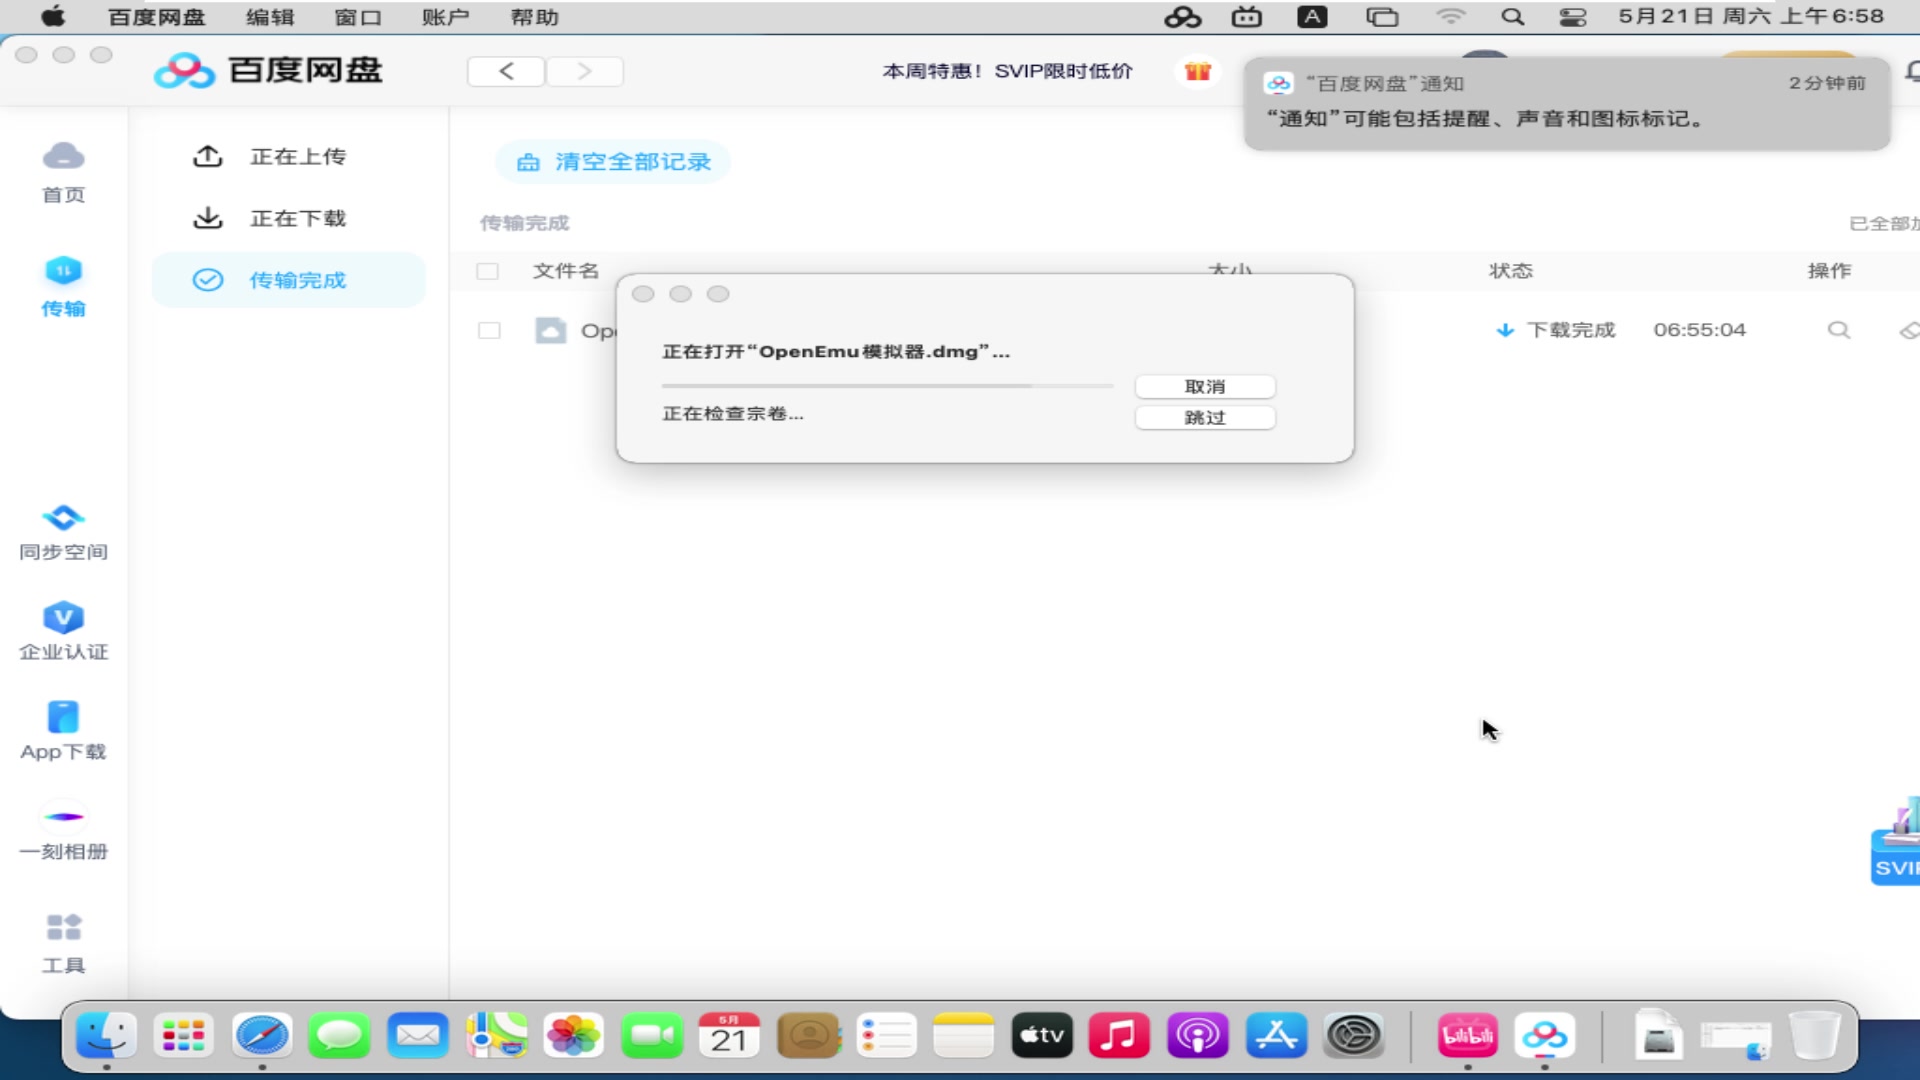Open 同步空间 sync space

[63, 533]
